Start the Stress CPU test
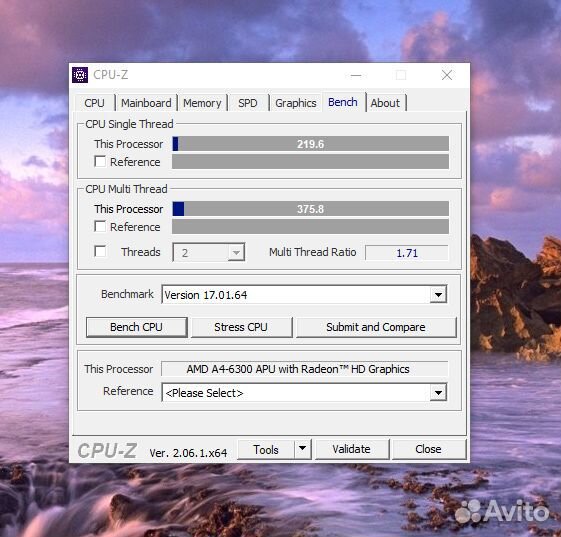The width and height of the screenshot is (561, 537). click(241, 327)
